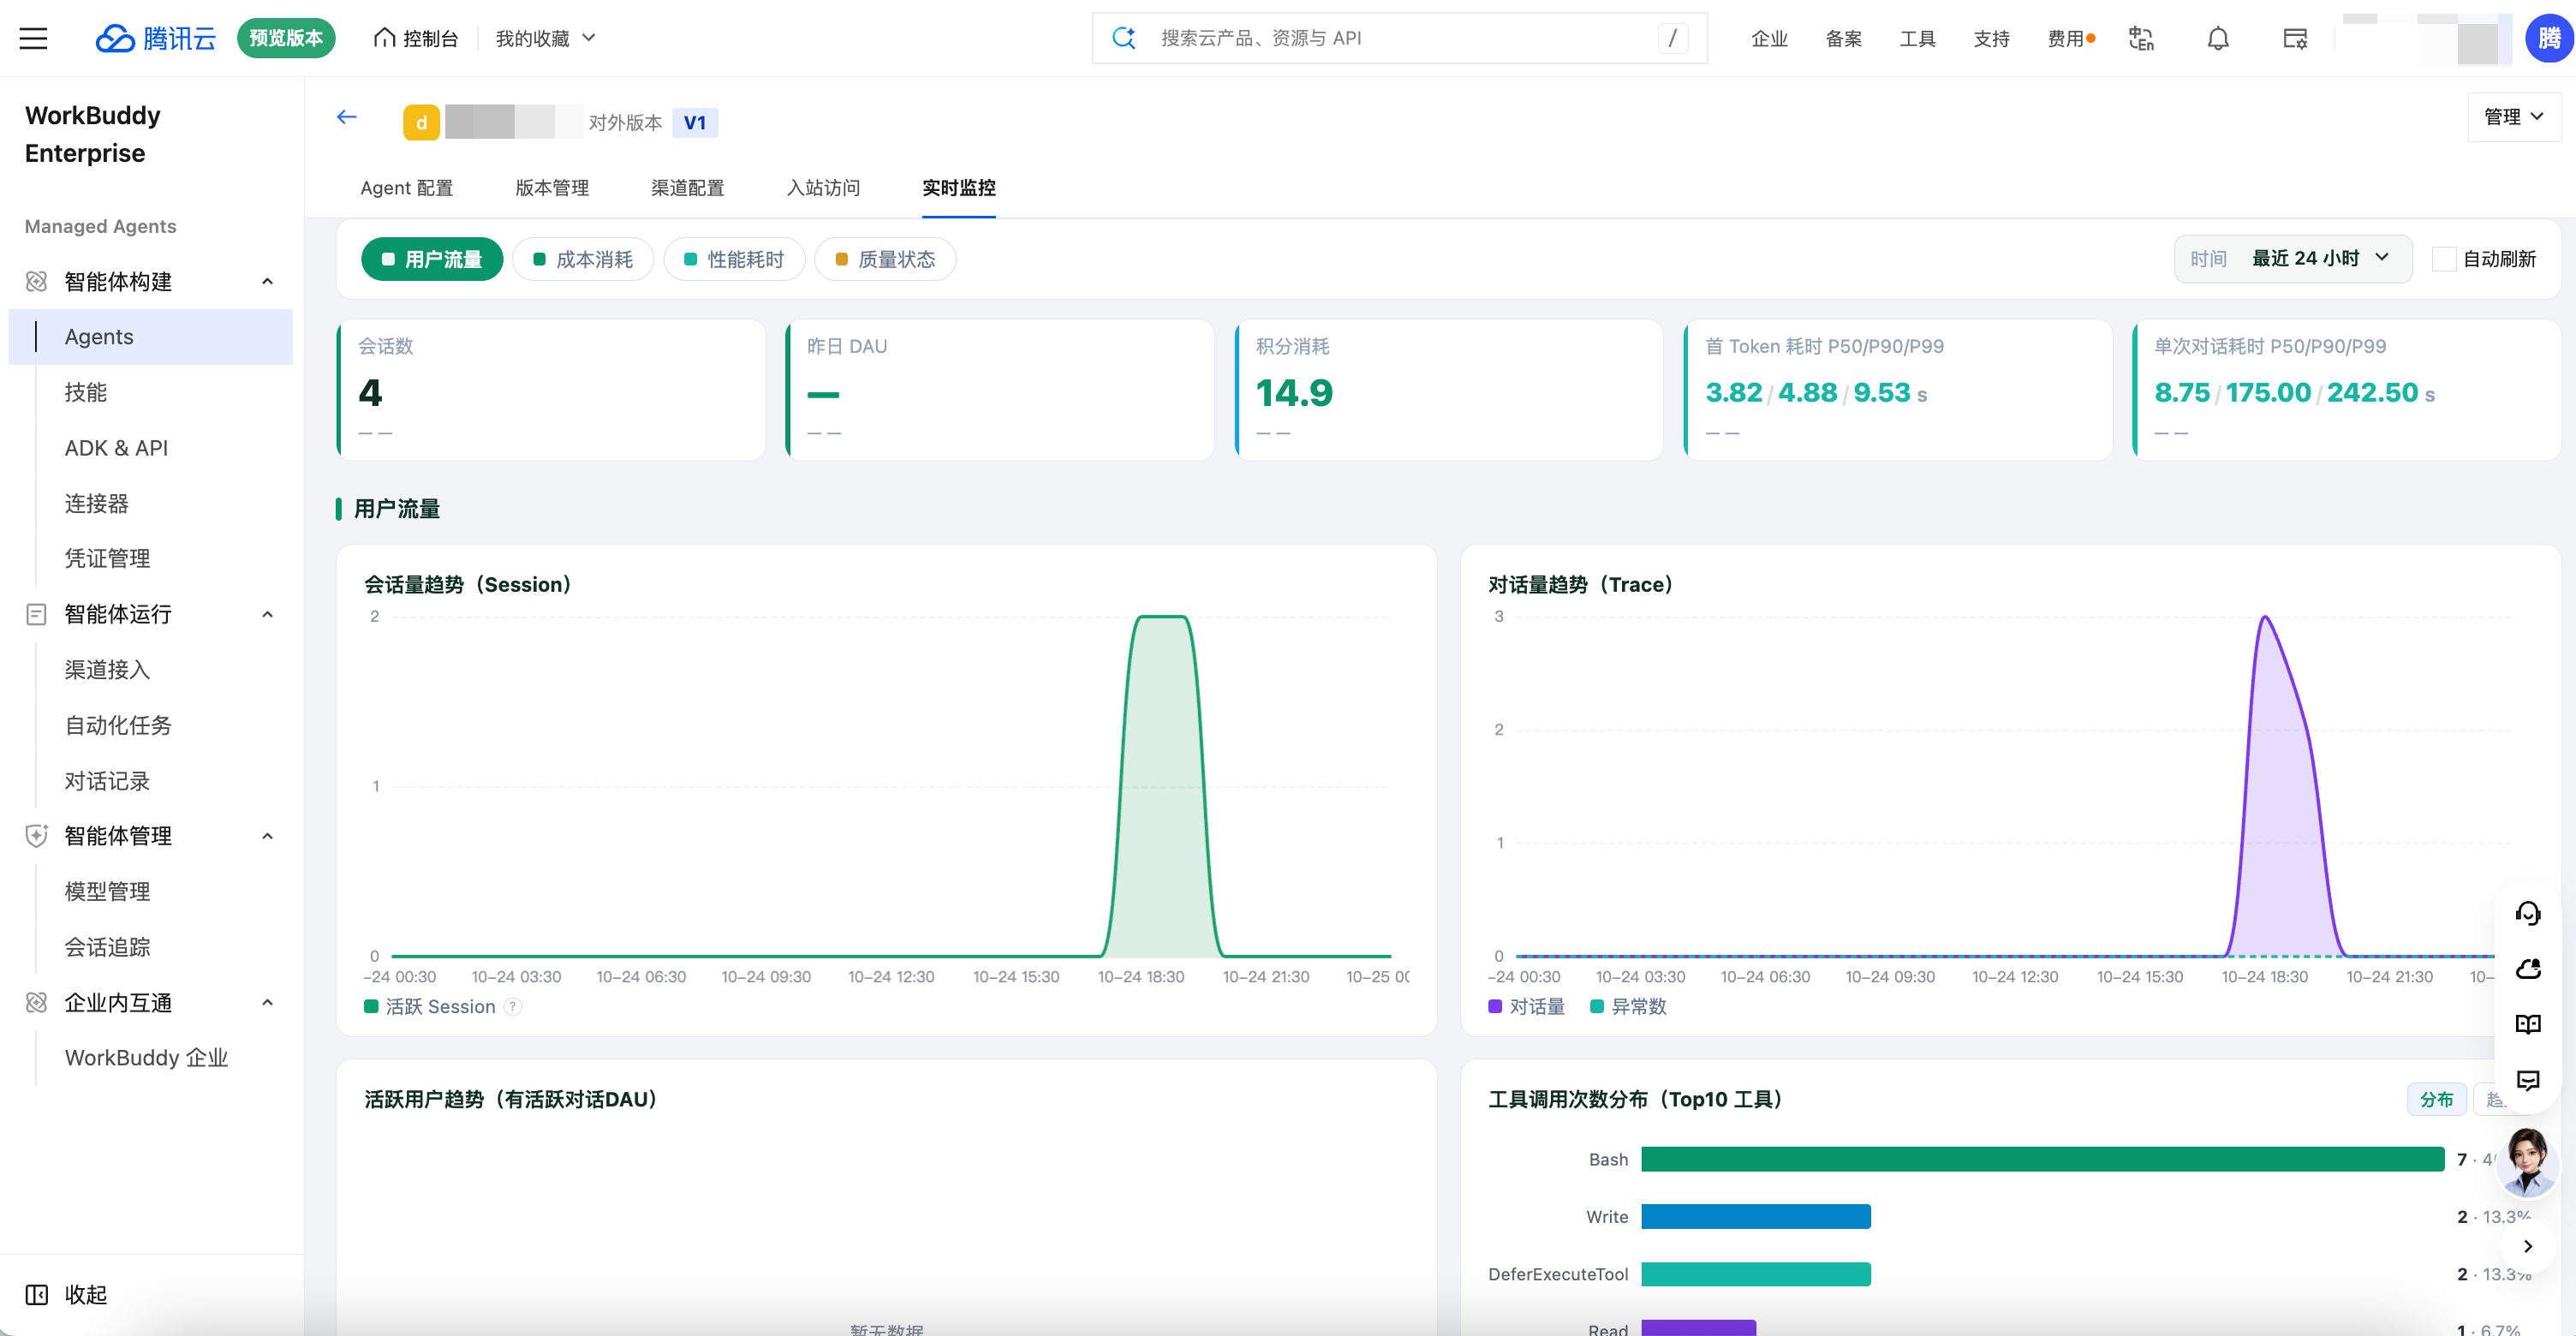Go back using the left arrow
2576x1336 pixels.
pos(347,117)
